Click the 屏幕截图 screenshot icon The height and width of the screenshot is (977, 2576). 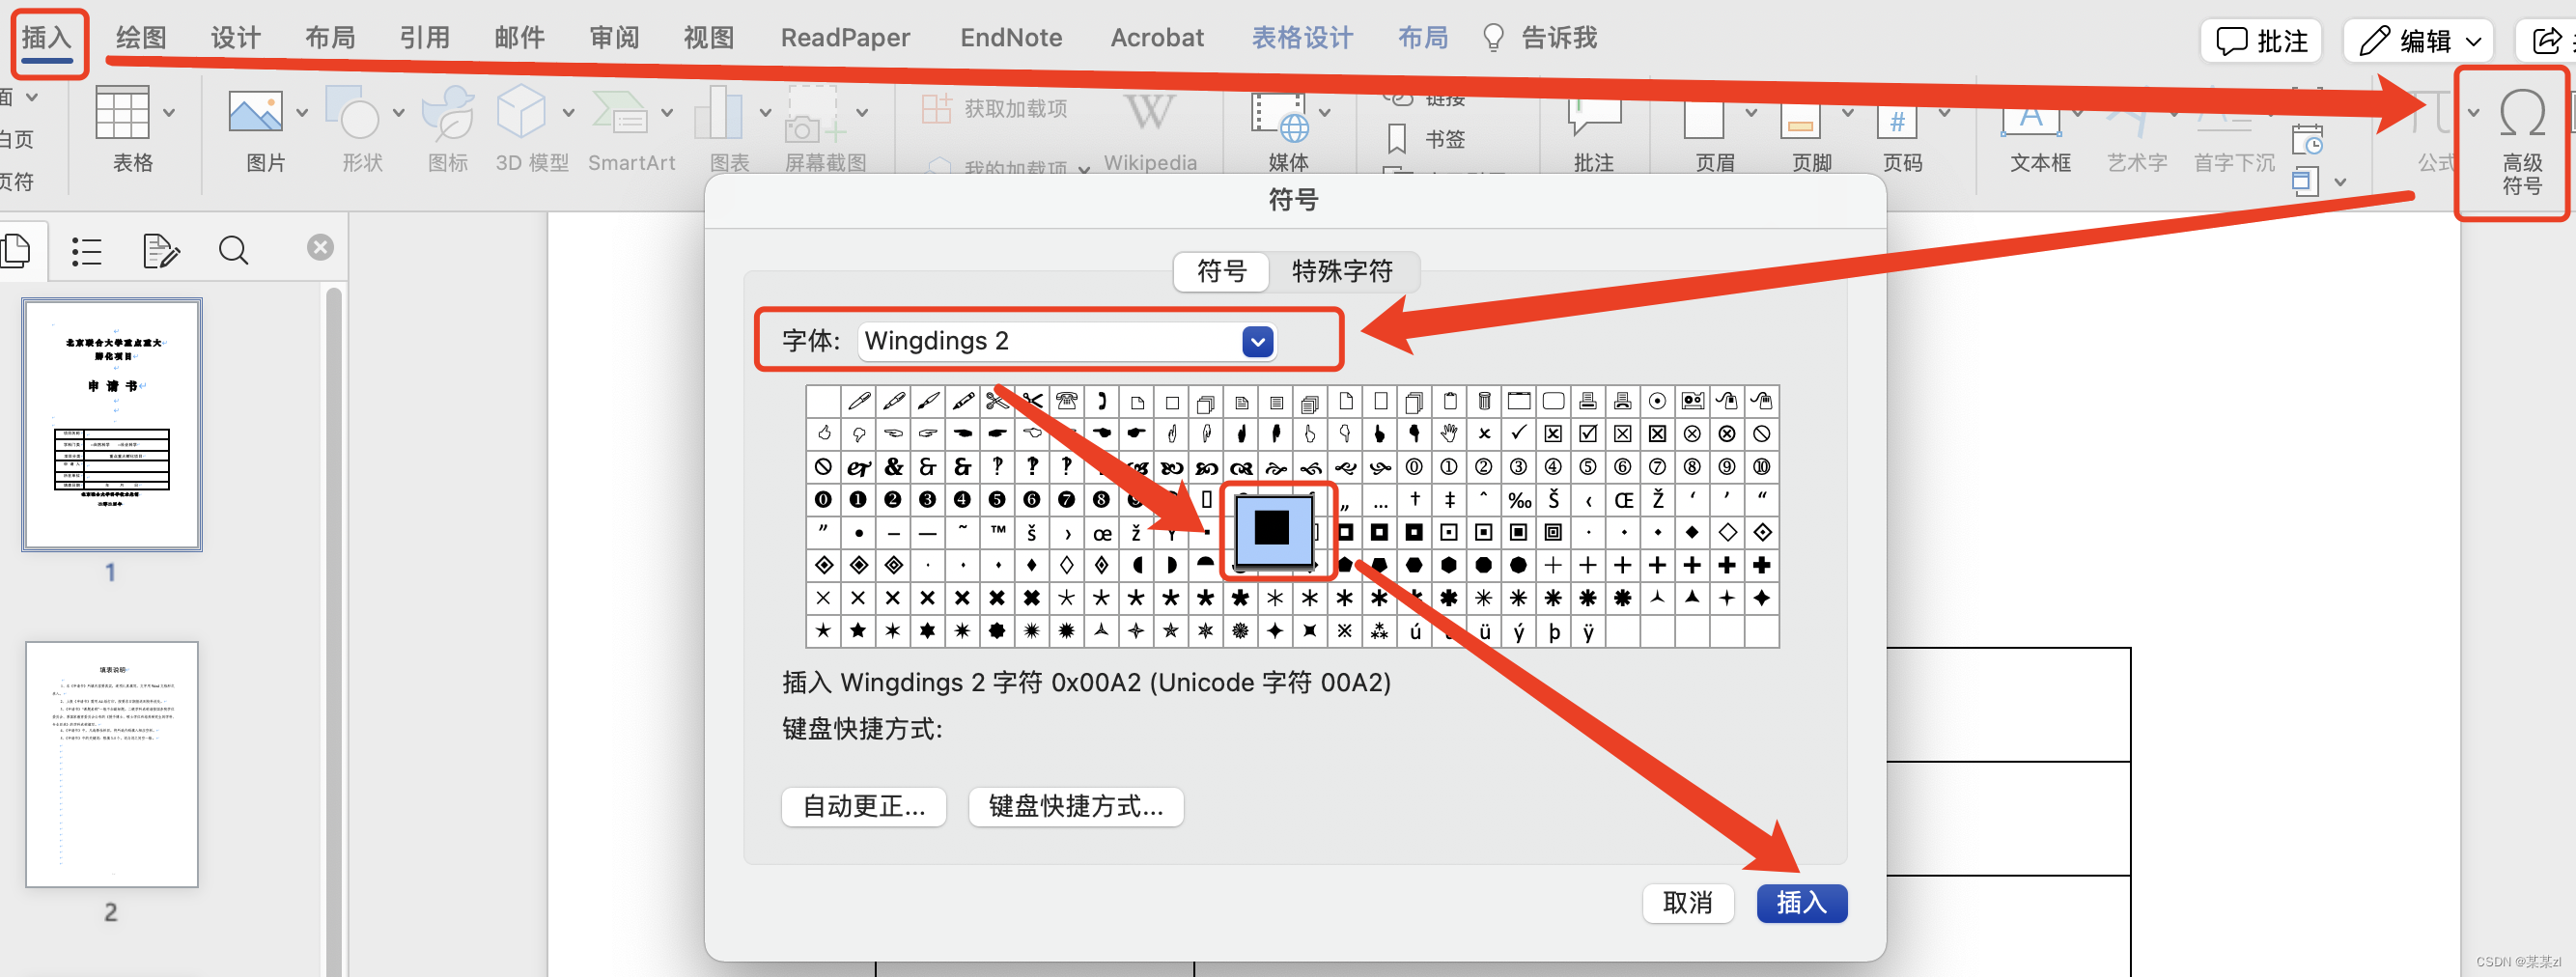(x=815, y=113)
